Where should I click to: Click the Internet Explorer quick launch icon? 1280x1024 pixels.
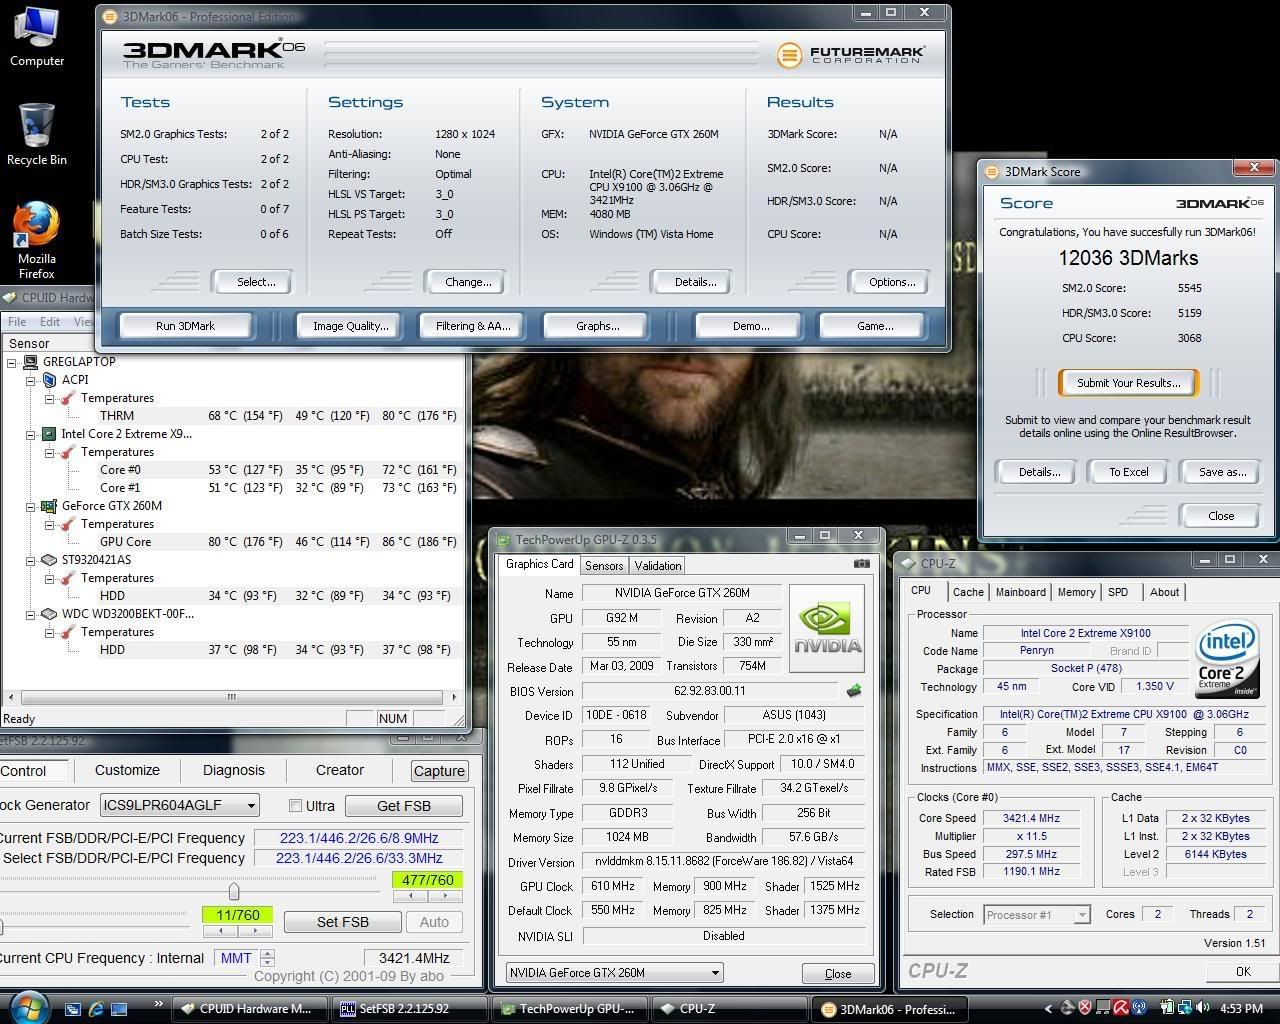96,1009
